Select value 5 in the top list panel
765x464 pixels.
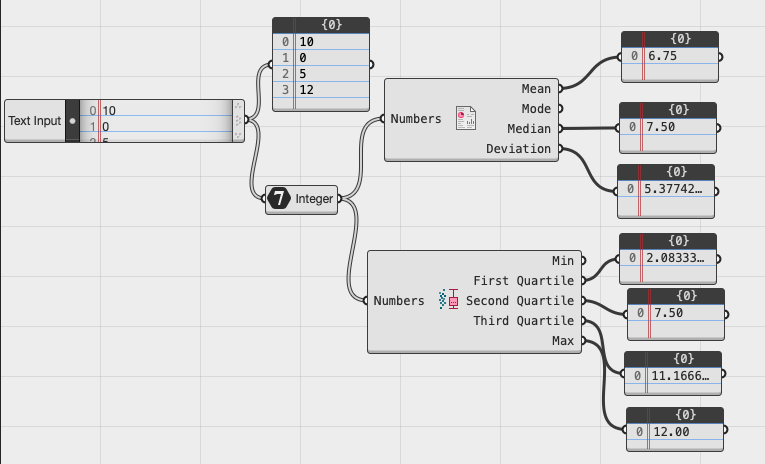pyautogui.click(x=302, y=74)
